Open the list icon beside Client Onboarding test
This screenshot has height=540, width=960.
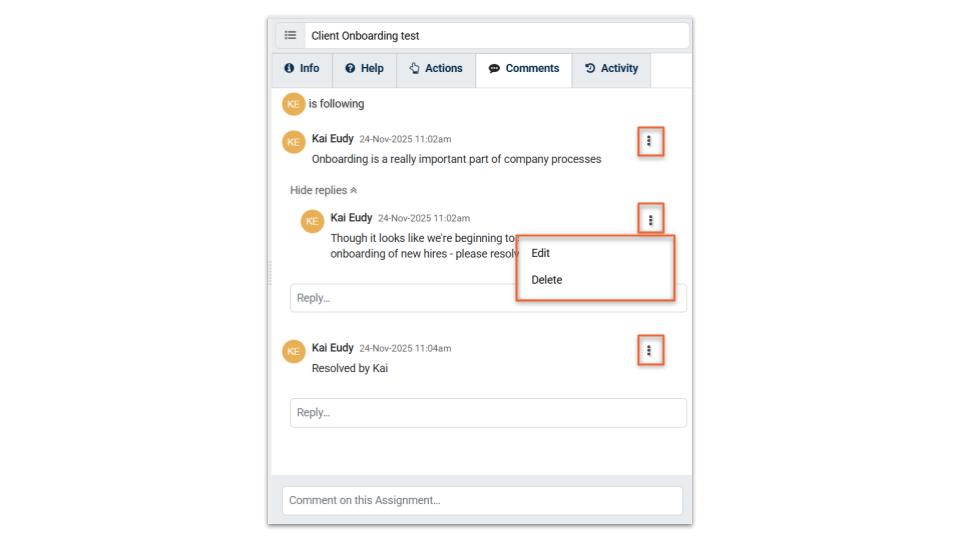click(290, 36)
